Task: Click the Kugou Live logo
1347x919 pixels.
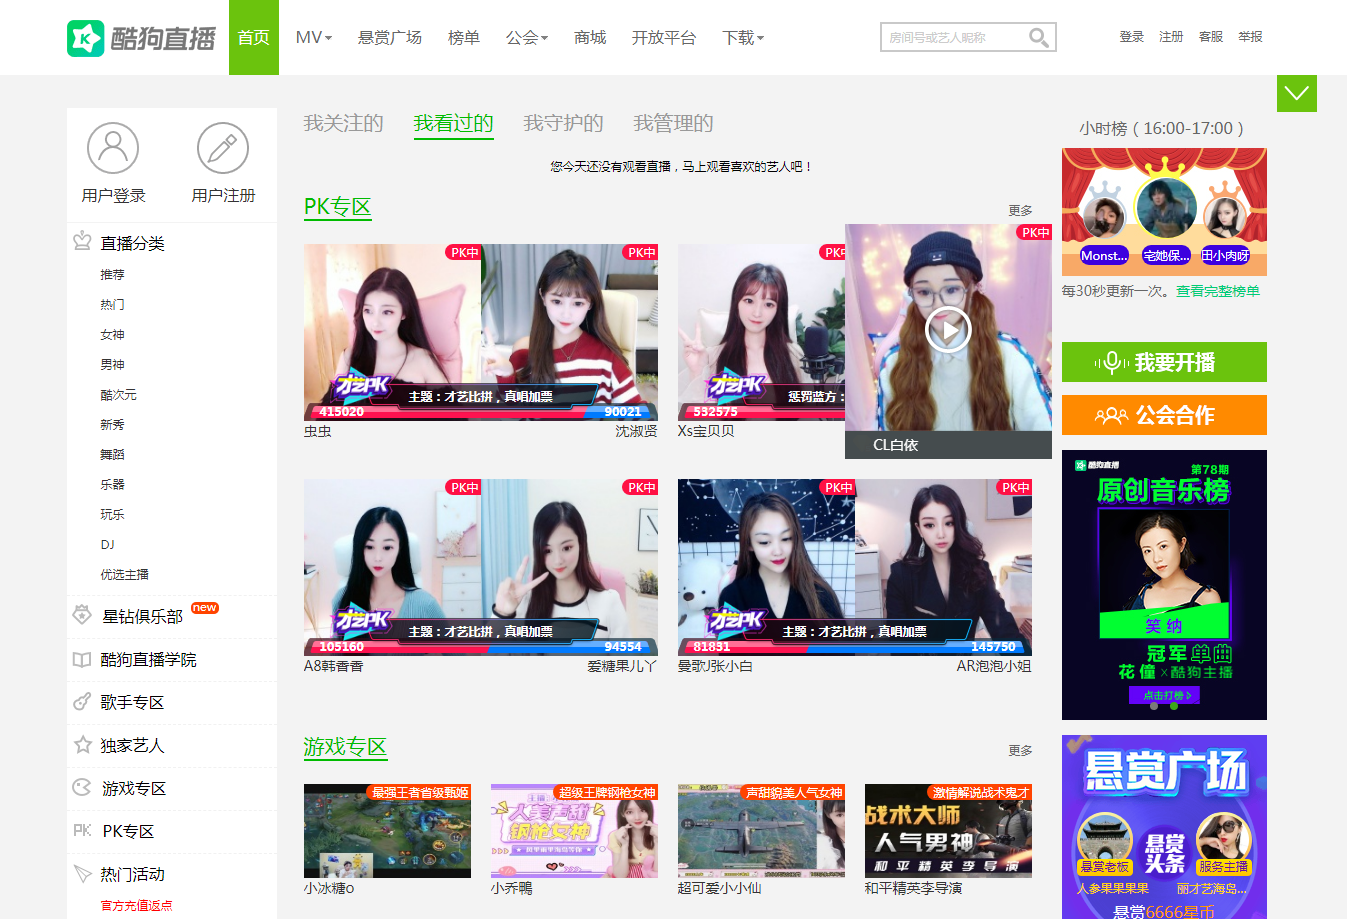Action: [141, 38]
